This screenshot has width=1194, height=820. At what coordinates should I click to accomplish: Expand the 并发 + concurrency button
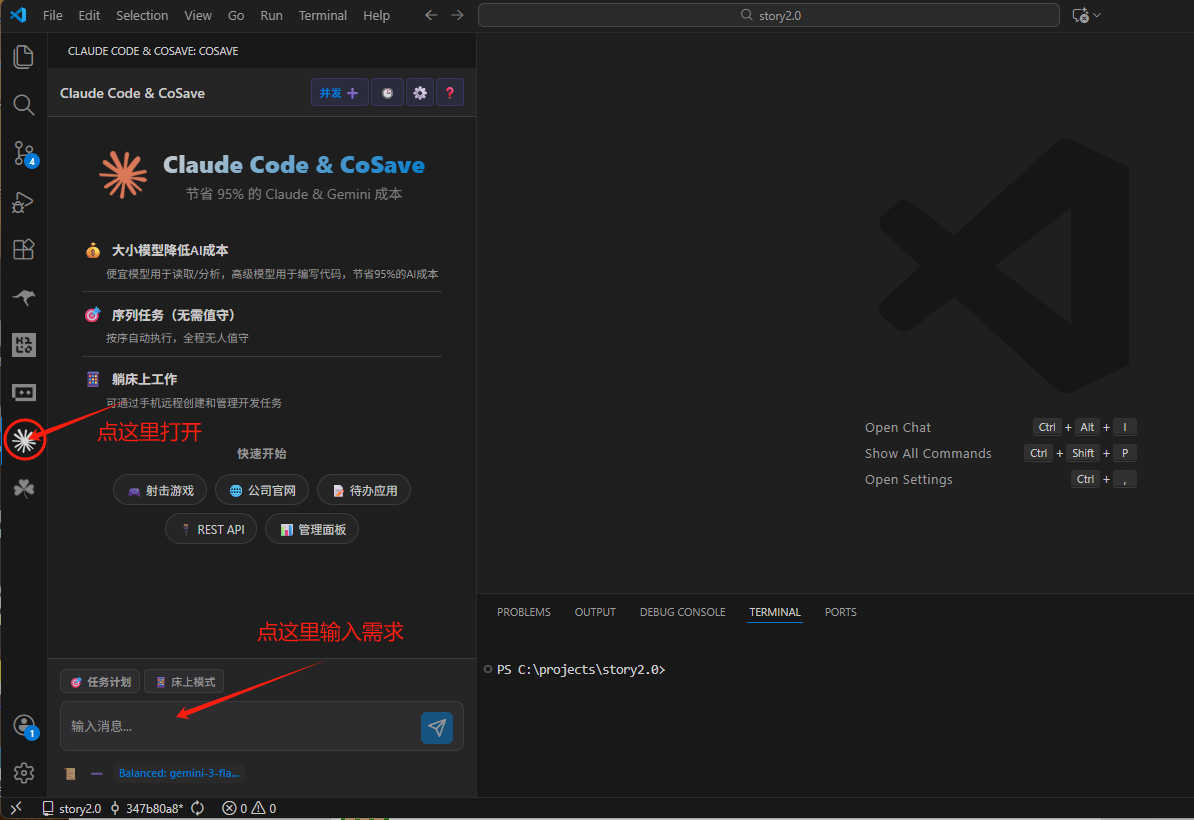(x=339, y=93)
